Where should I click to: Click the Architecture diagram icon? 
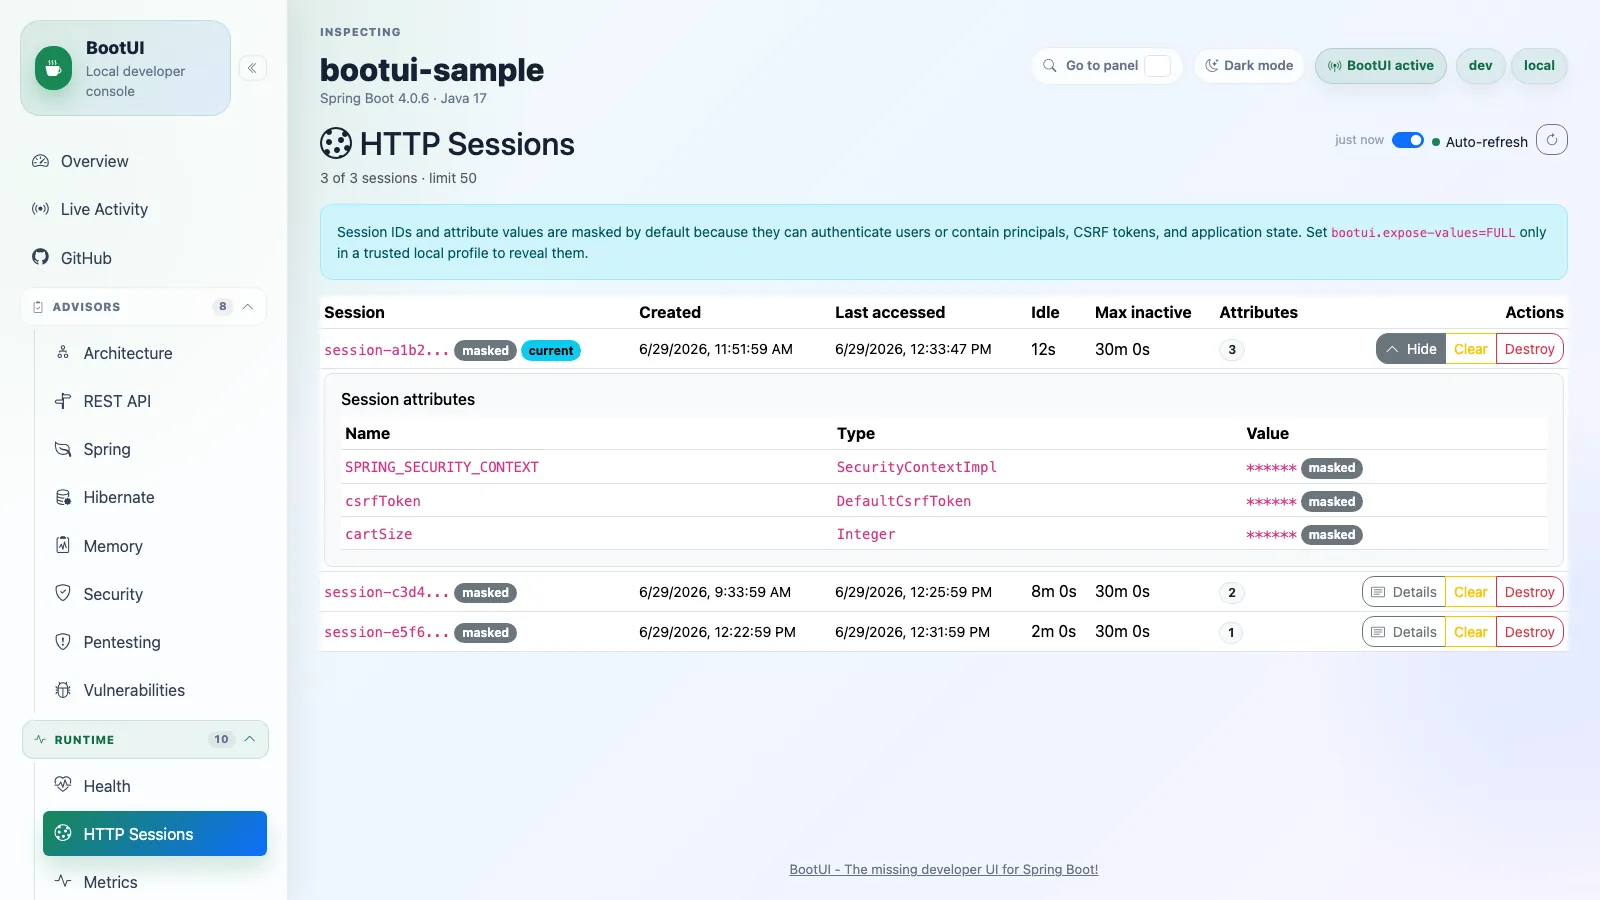pos(63,352)
